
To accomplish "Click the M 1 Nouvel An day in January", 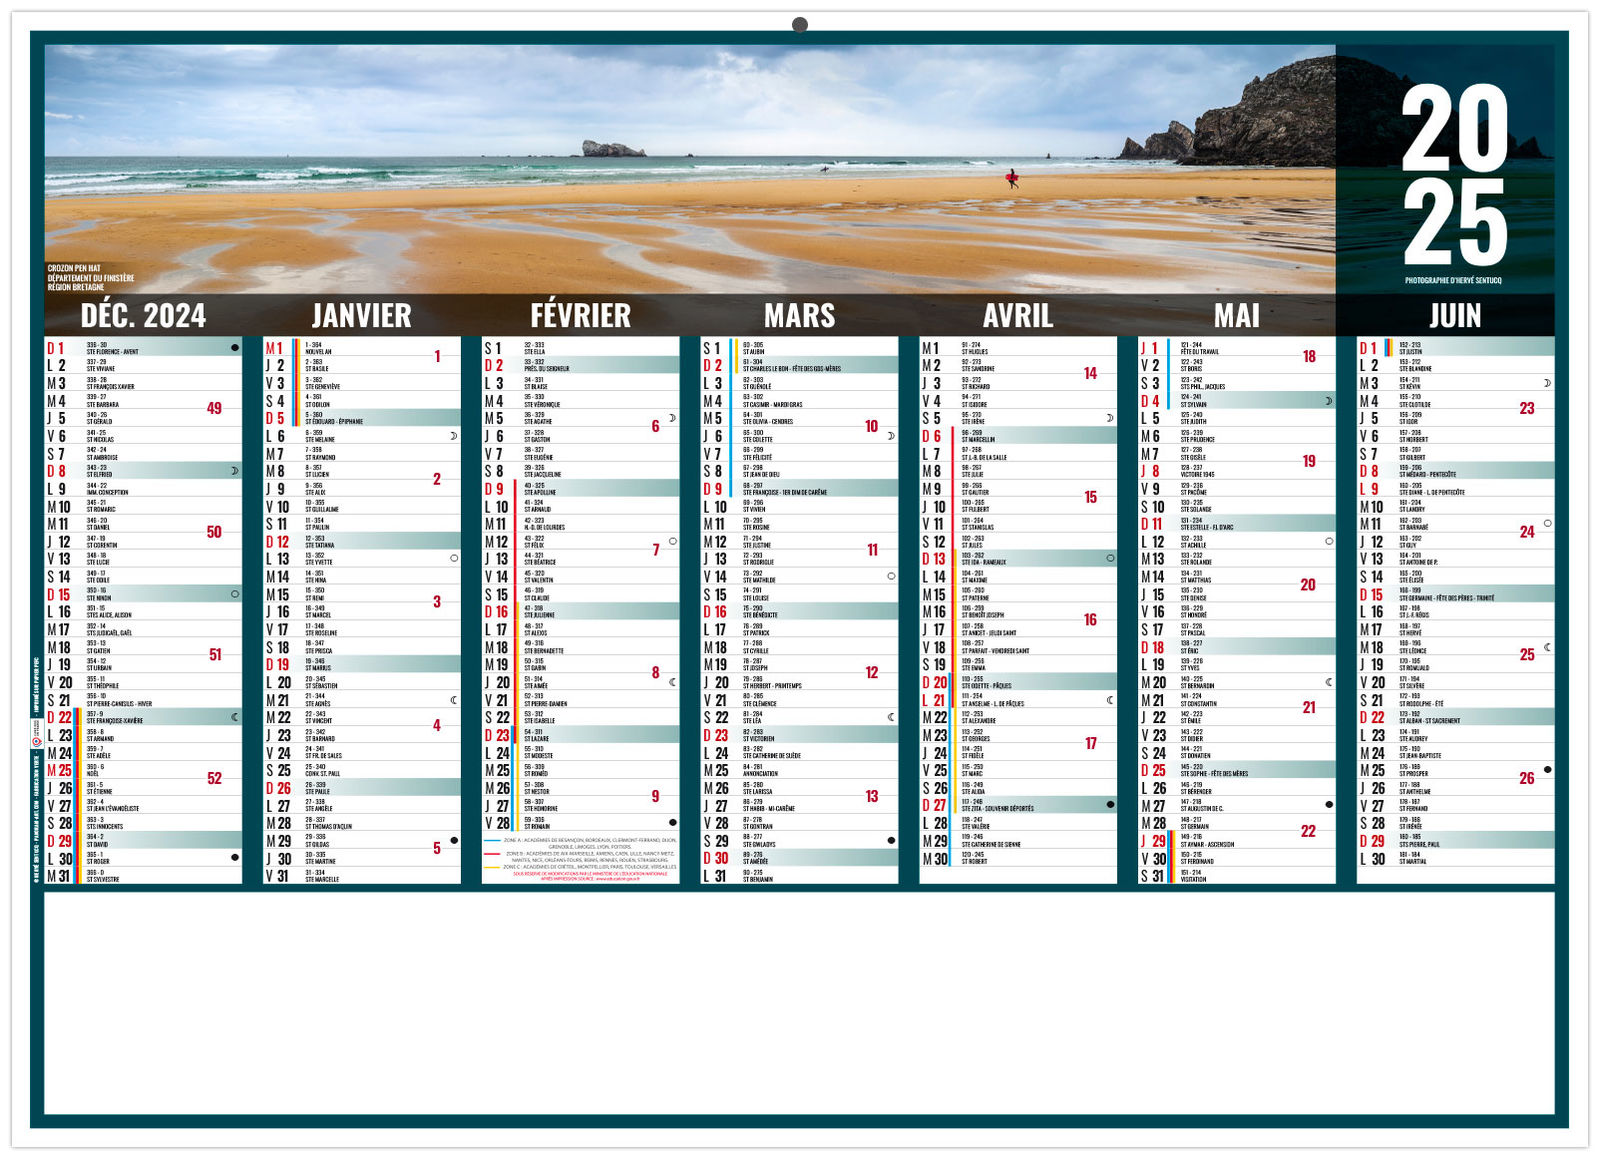I will (x=362, y=347).
